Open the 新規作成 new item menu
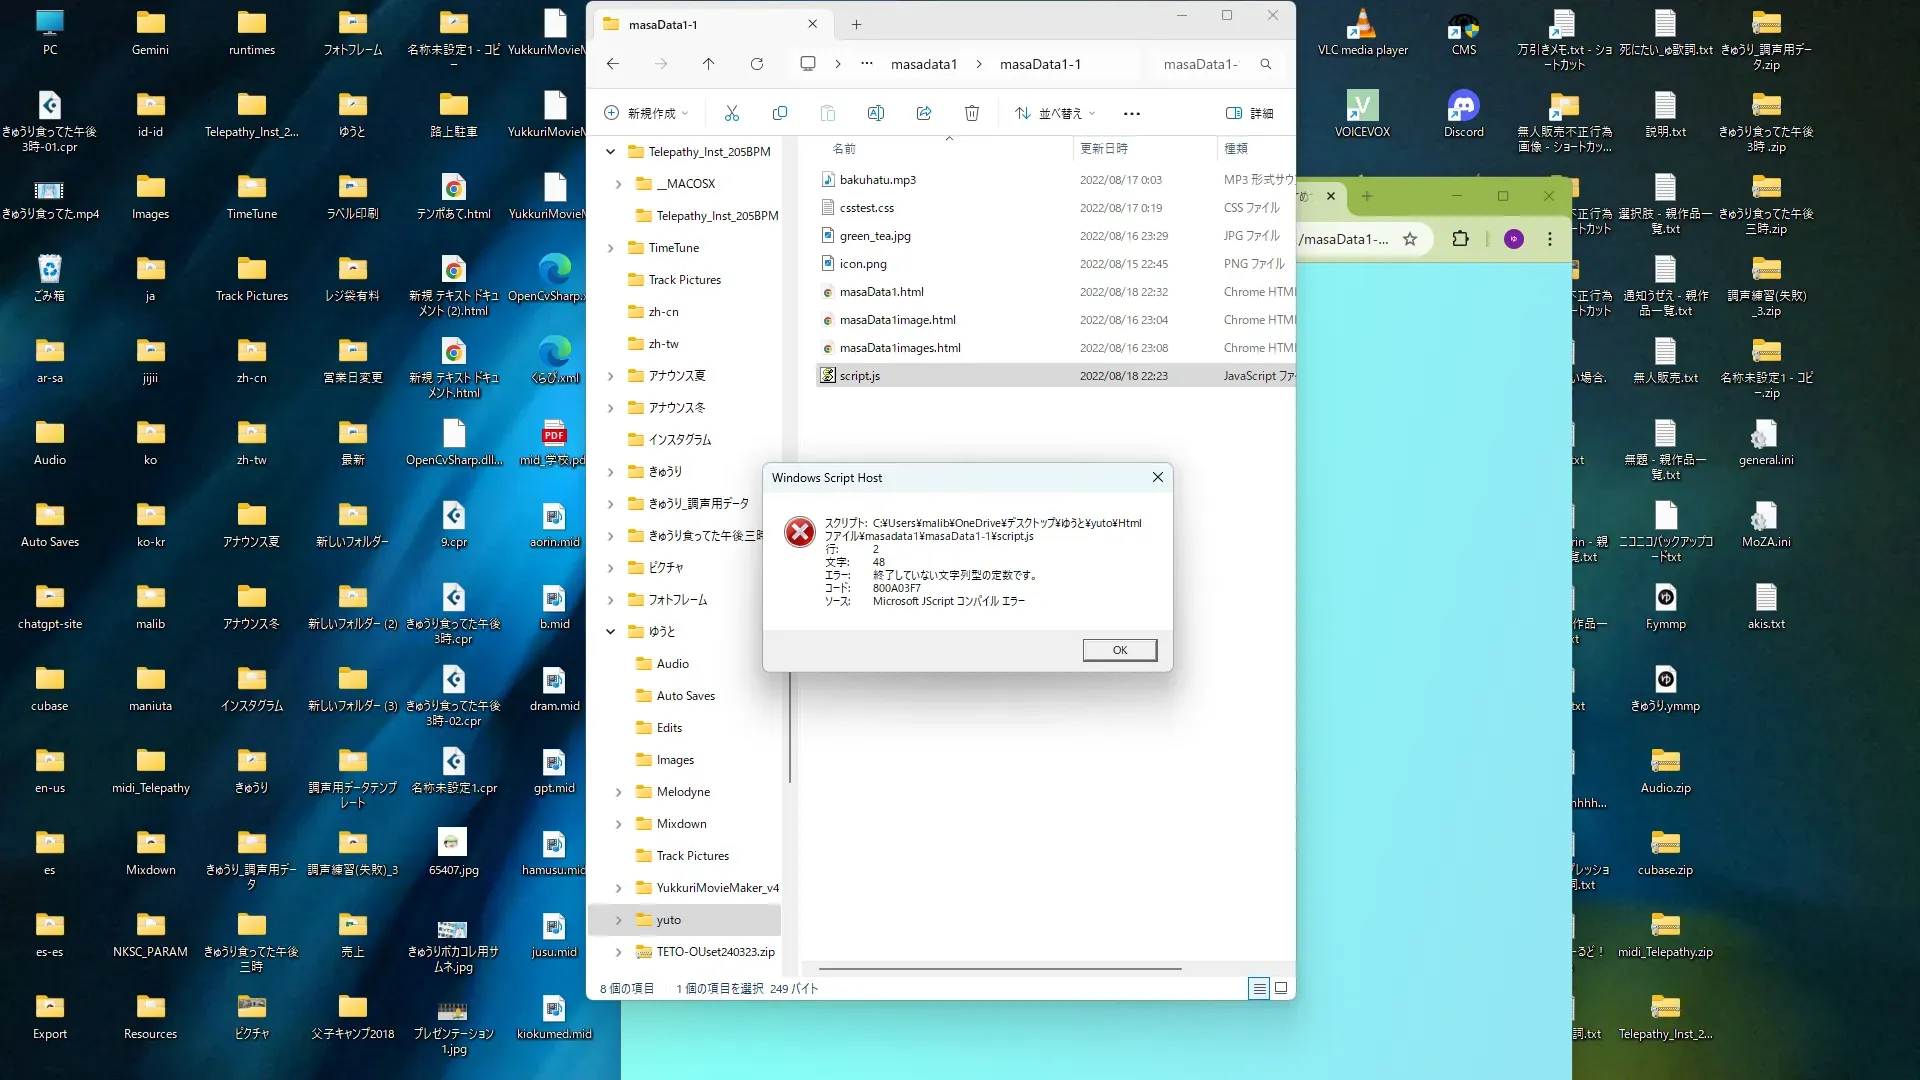Image resolution: width=1920 pixels, height=1080 pixels. (x=647, y=113)
